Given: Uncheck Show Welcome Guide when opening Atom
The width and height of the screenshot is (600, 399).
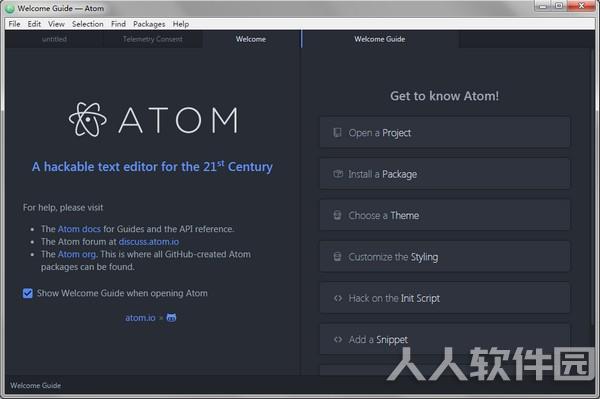Looking at the screenshot, I should (x=28, y=293).
